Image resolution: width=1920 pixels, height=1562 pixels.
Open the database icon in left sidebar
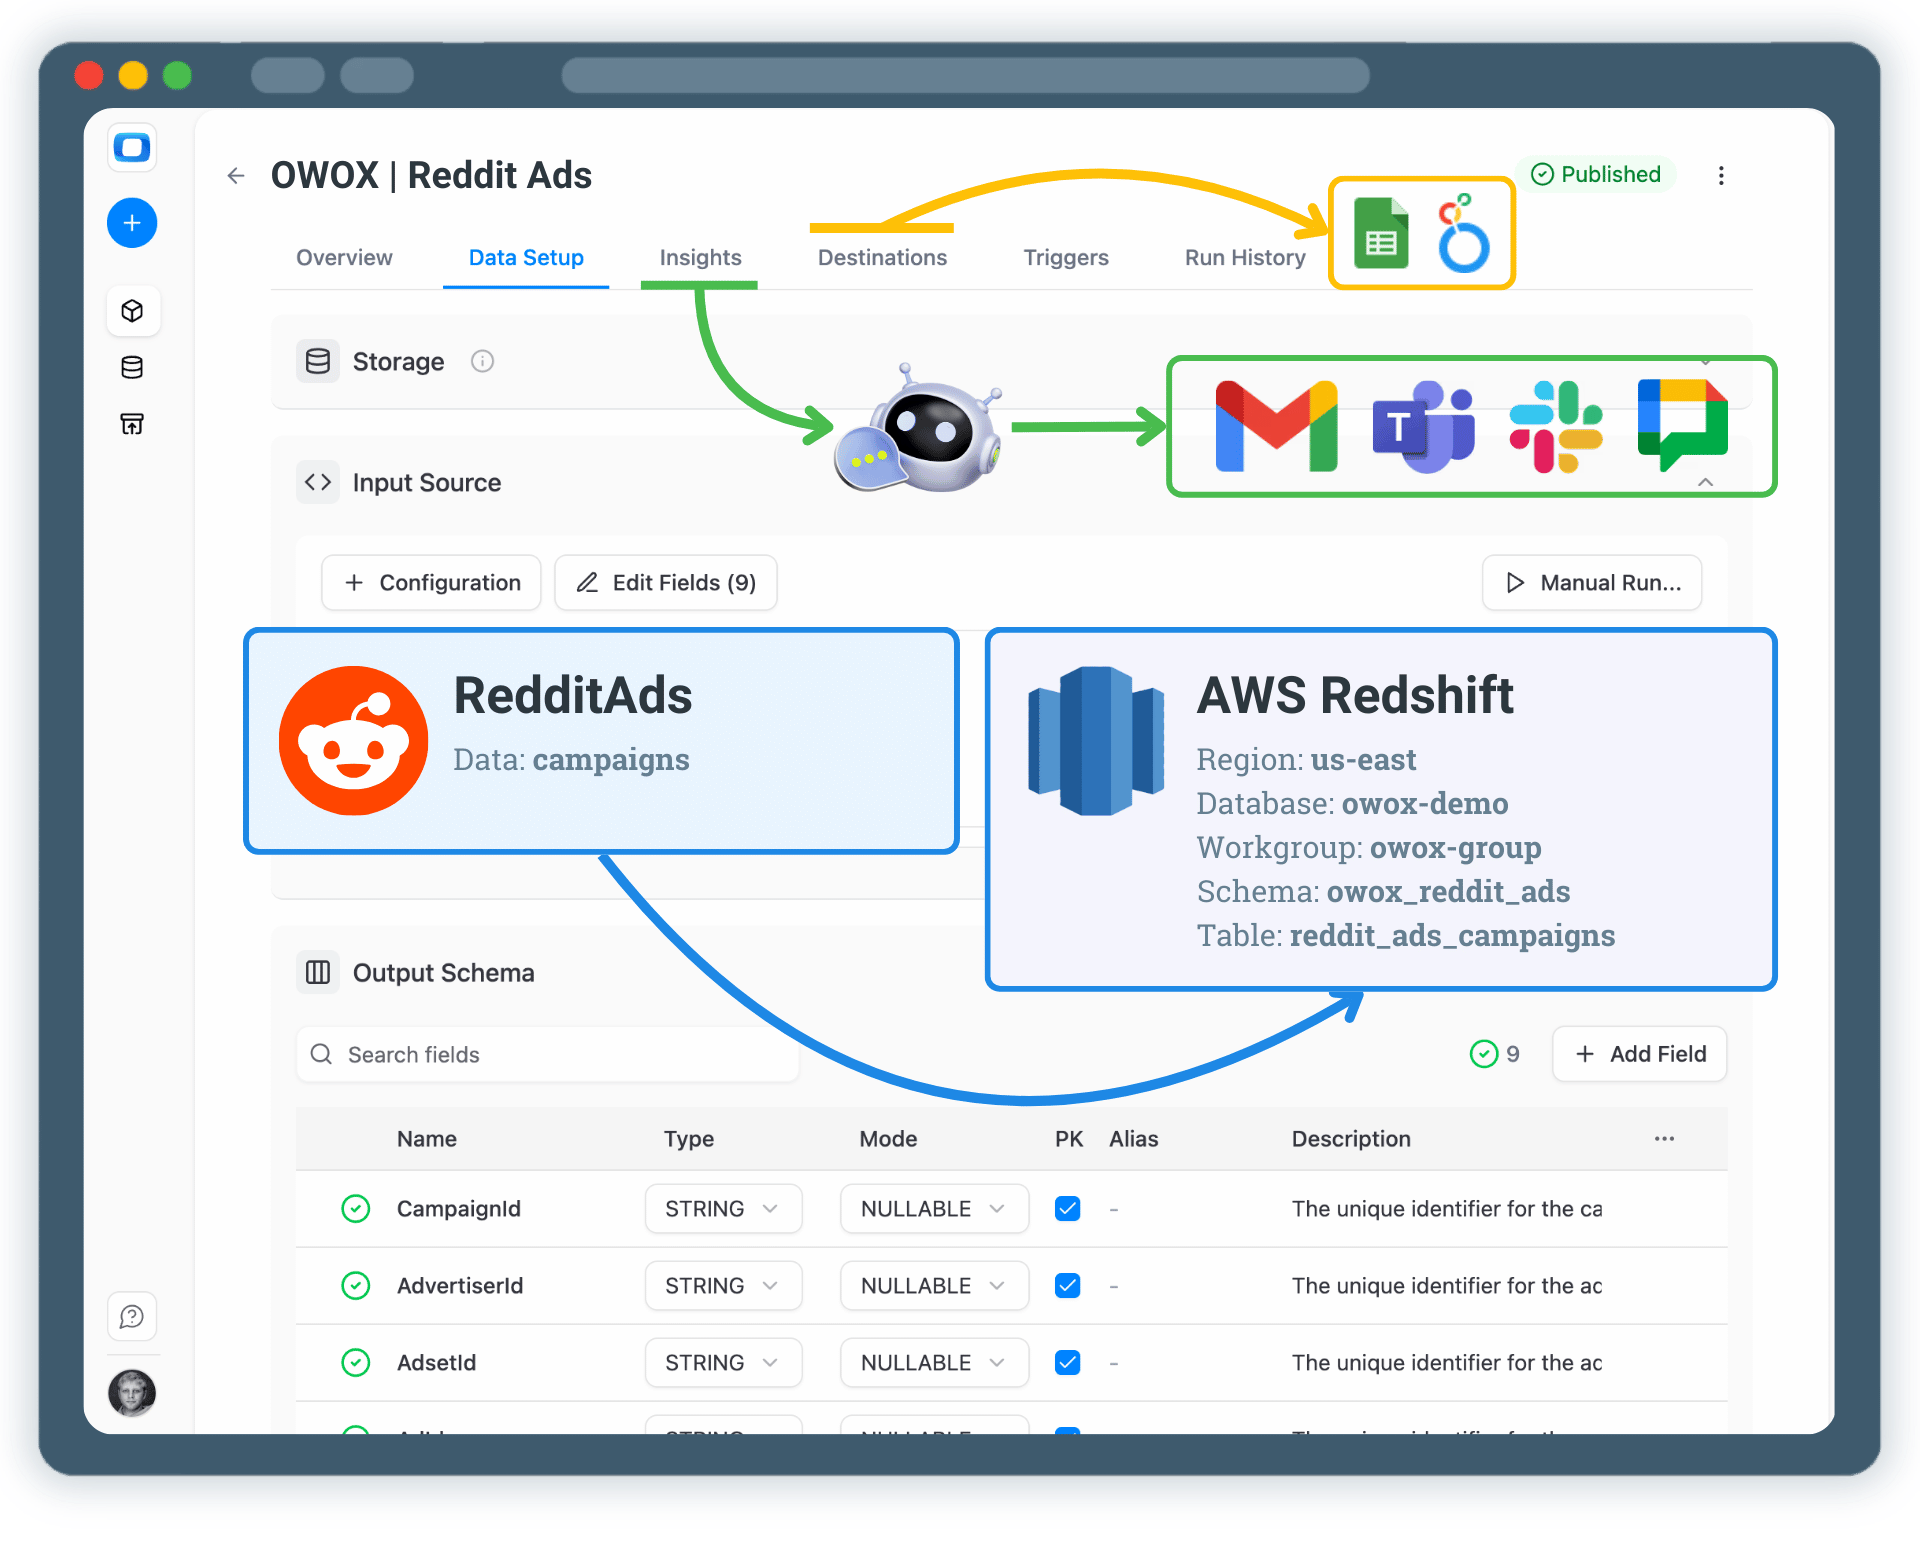tap(132, 367)
